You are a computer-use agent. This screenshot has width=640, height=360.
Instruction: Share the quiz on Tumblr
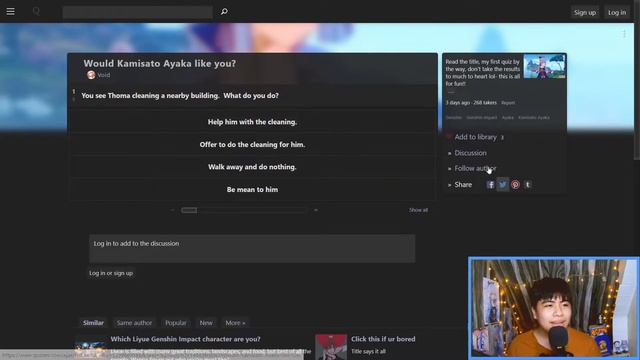point(527,184)
